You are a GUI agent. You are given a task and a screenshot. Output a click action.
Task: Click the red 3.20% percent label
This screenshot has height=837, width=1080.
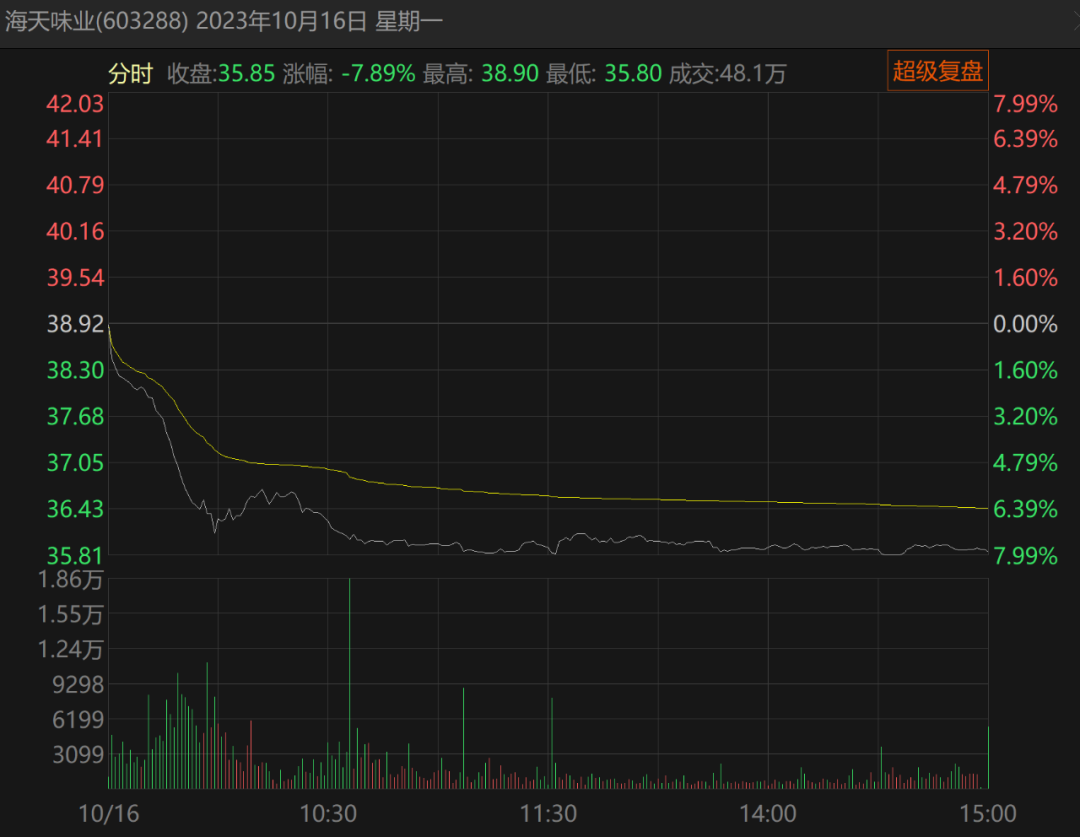(x=1025, y=231)
